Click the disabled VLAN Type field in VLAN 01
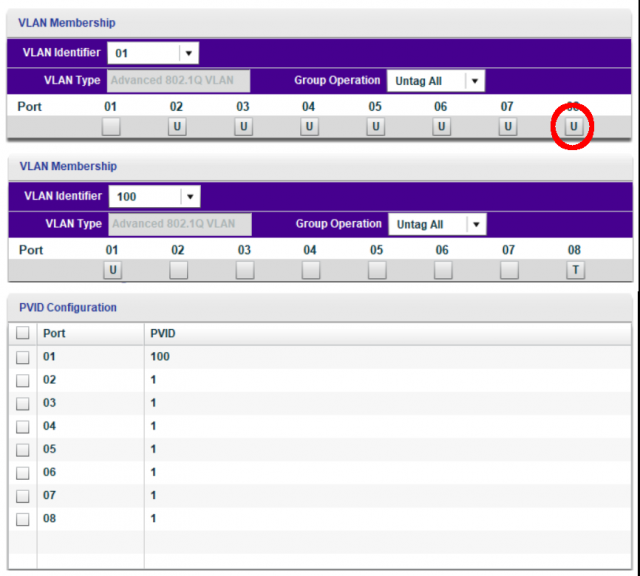 tap(178, 81)
